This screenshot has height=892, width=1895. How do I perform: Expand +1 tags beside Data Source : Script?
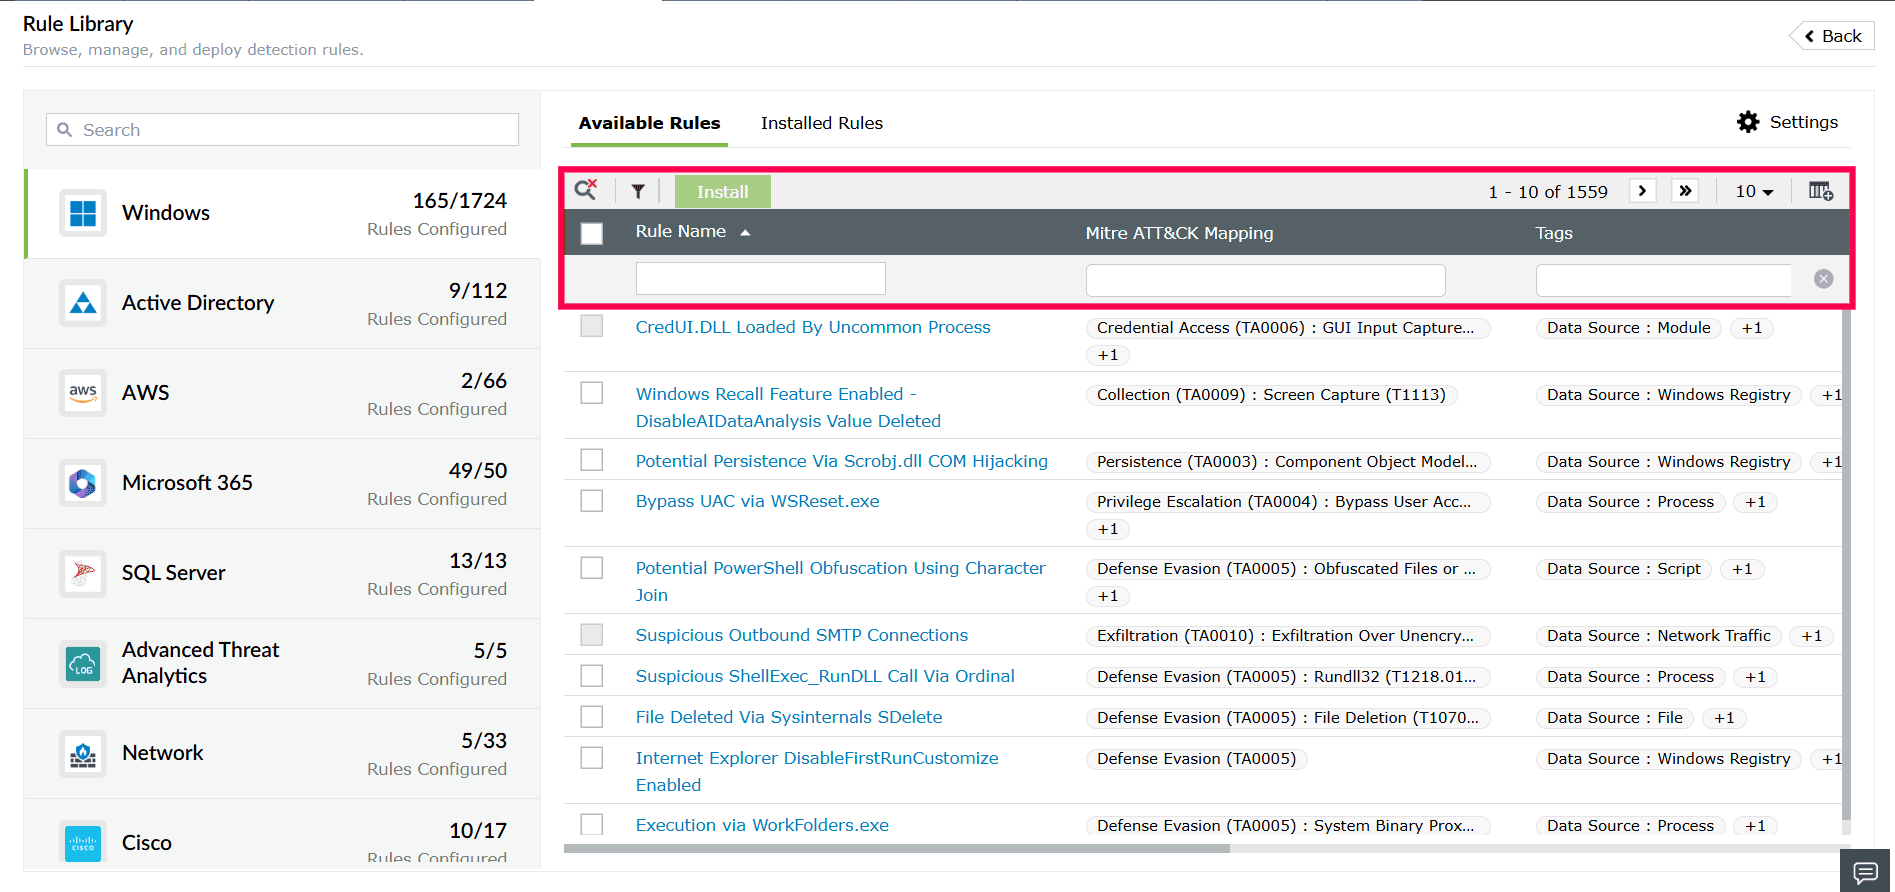click(x=1743, y=569)
